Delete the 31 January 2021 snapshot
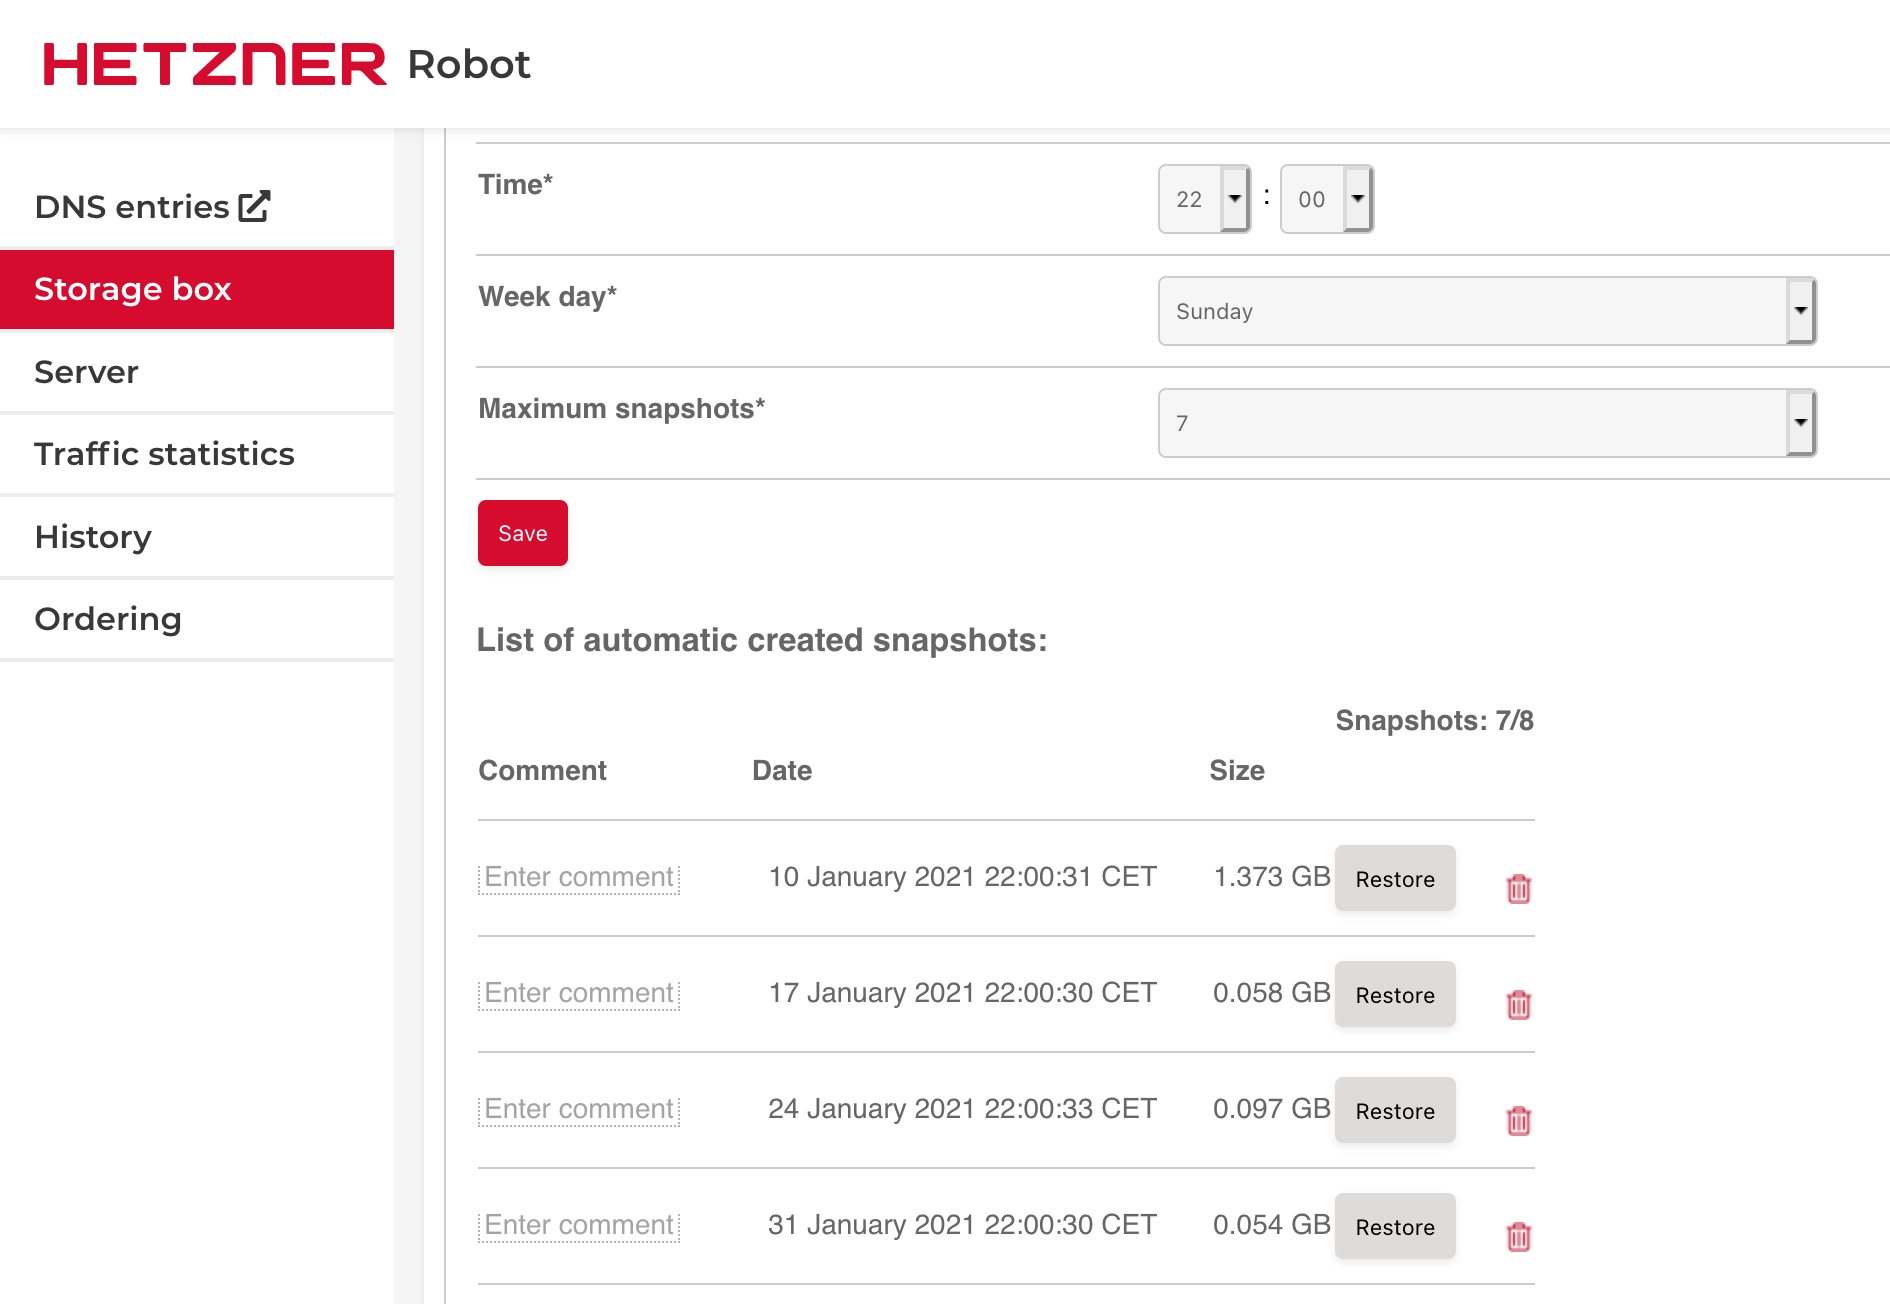The image size is (1890, 1304). point(1518,1236)
